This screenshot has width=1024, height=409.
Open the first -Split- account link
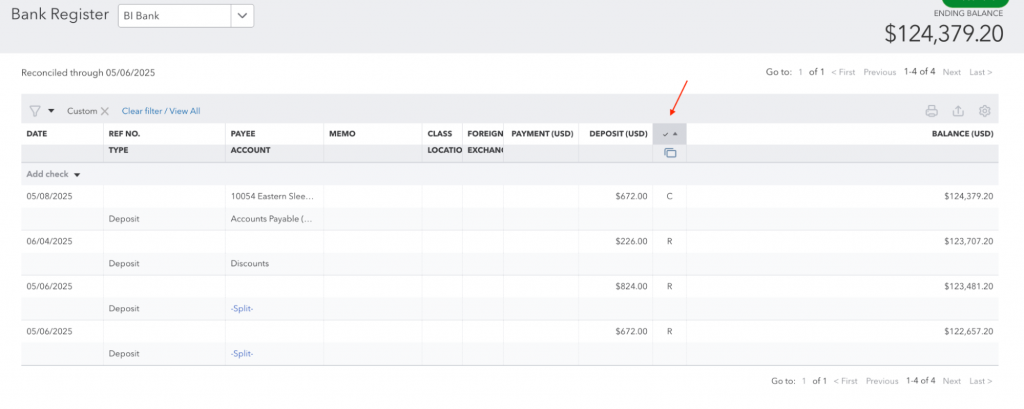(x=242, y=308)
